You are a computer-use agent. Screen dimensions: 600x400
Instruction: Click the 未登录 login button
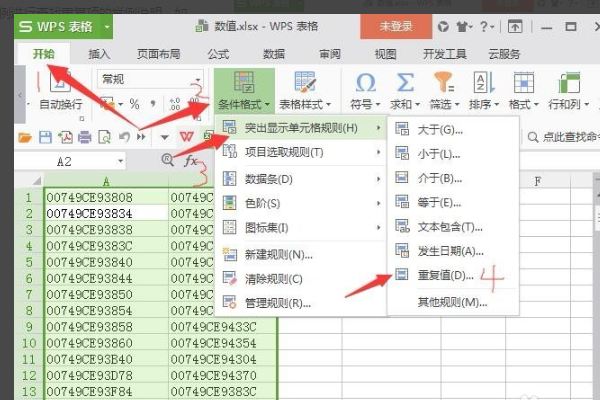pyautogui.click(x=396, y=26)
